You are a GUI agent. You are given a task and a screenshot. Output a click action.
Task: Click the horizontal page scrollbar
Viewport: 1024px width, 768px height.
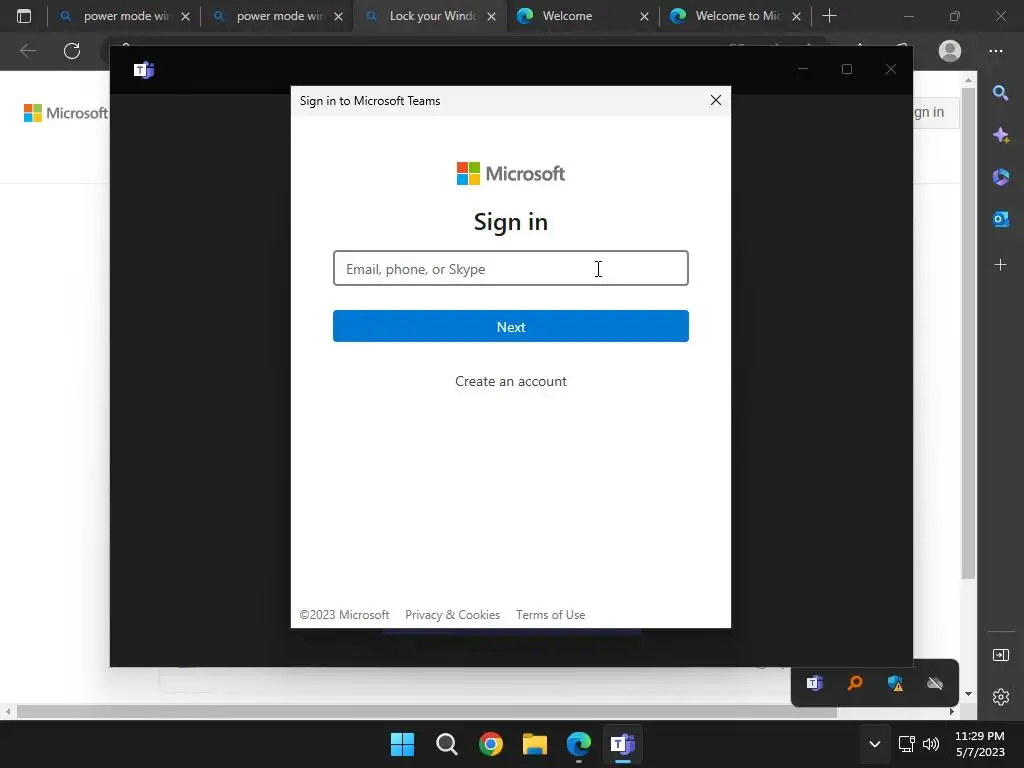(426, 712)
